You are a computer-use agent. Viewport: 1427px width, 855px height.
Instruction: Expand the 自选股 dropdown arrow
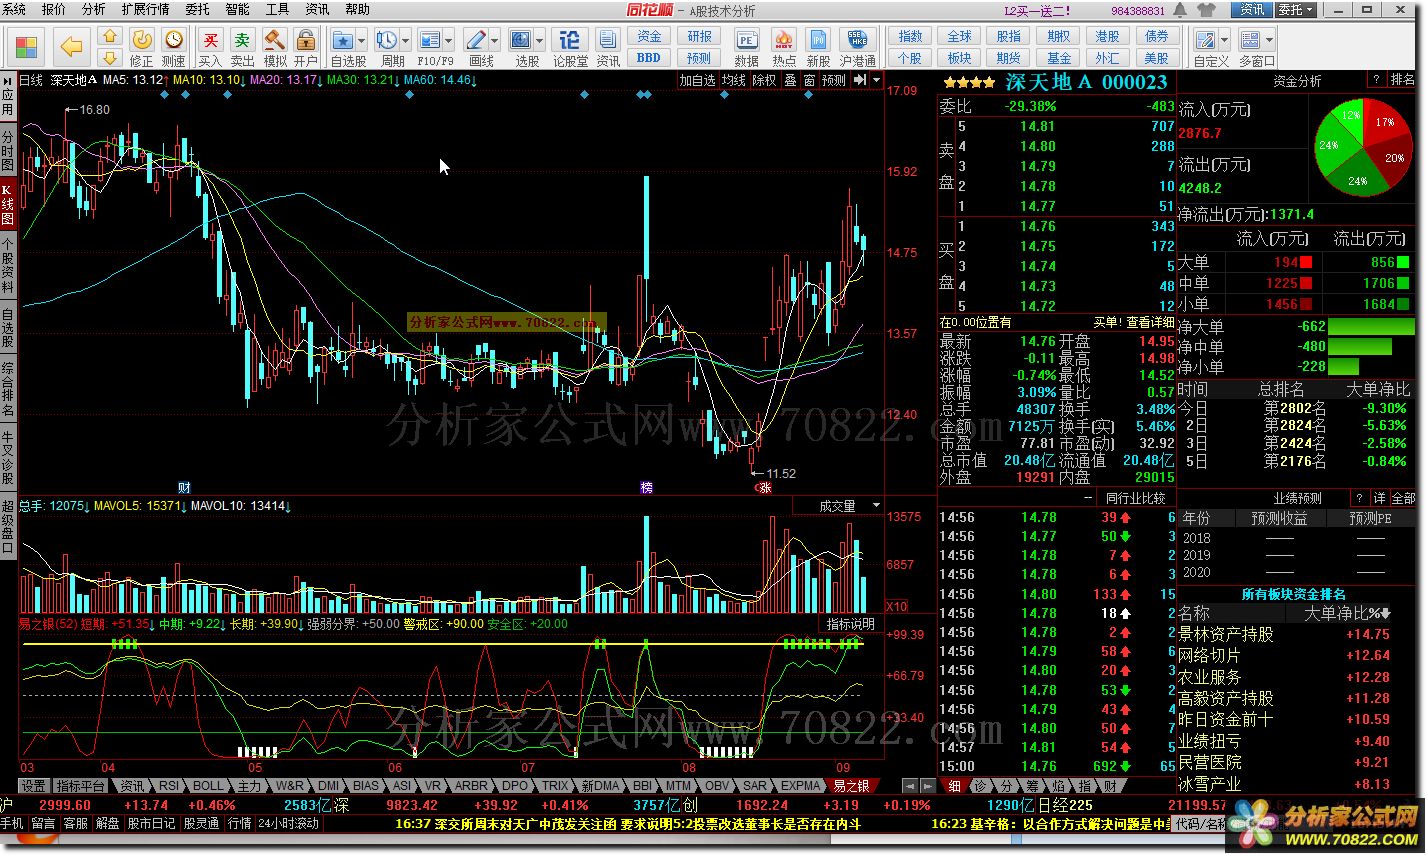(x=362, y=41)
